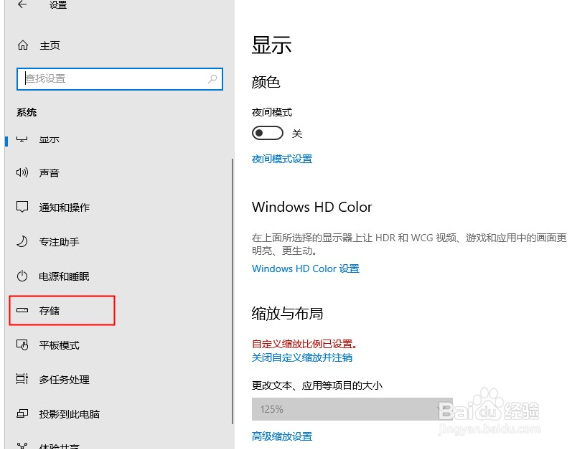
Task: Click the projecting to this PC icon
Action: 22,414
